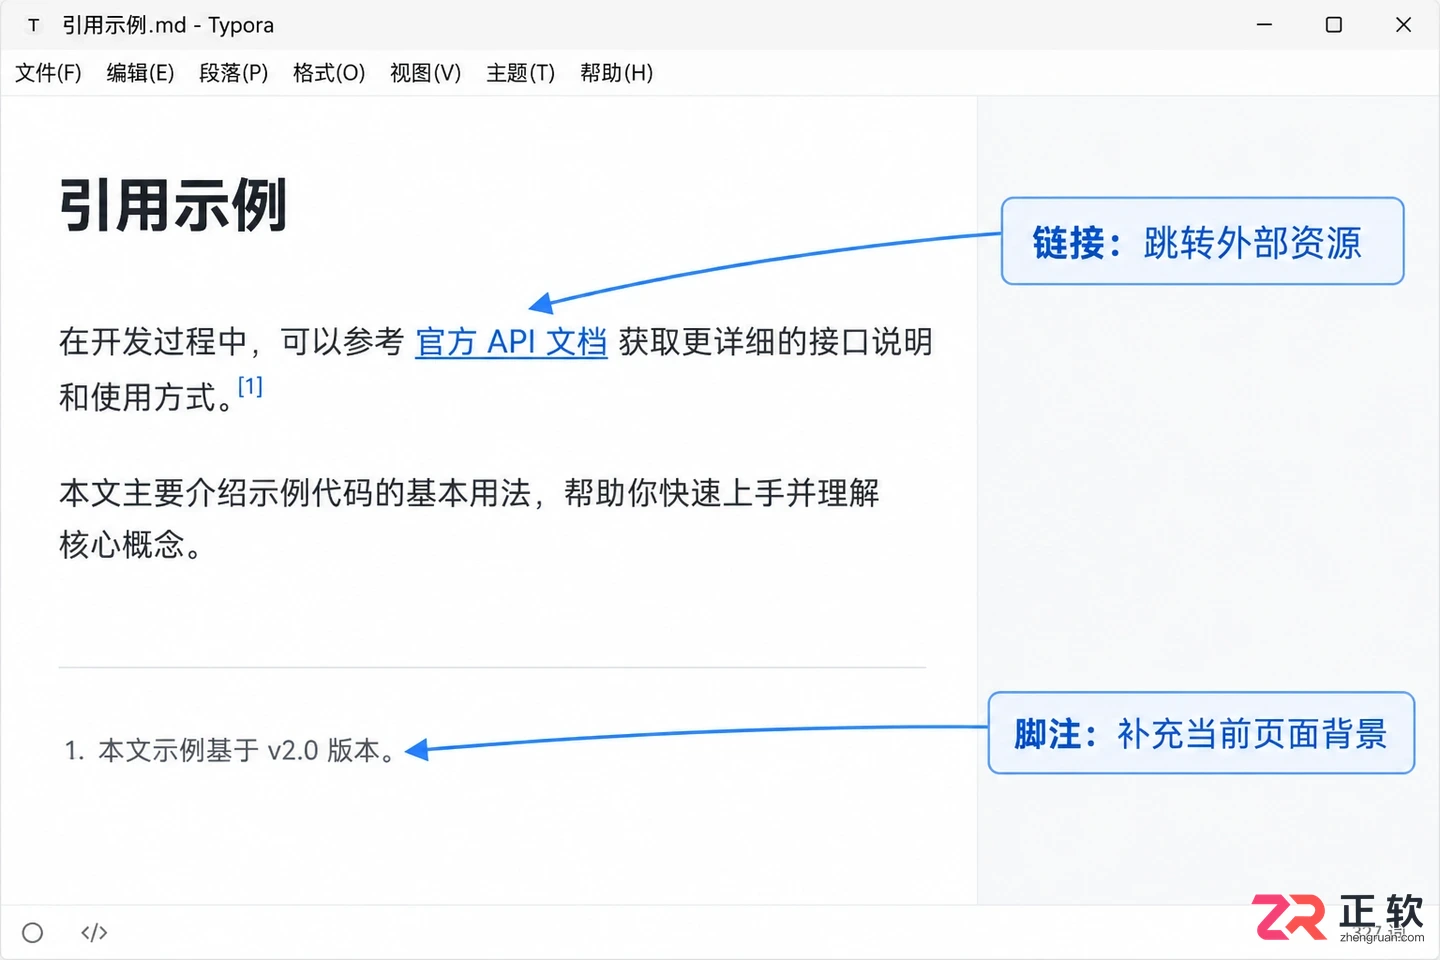Follow the 官方 API 文档 hyperlink
Image resolution: width=1440 pixels, height=960 pixels.
point(511,342)
